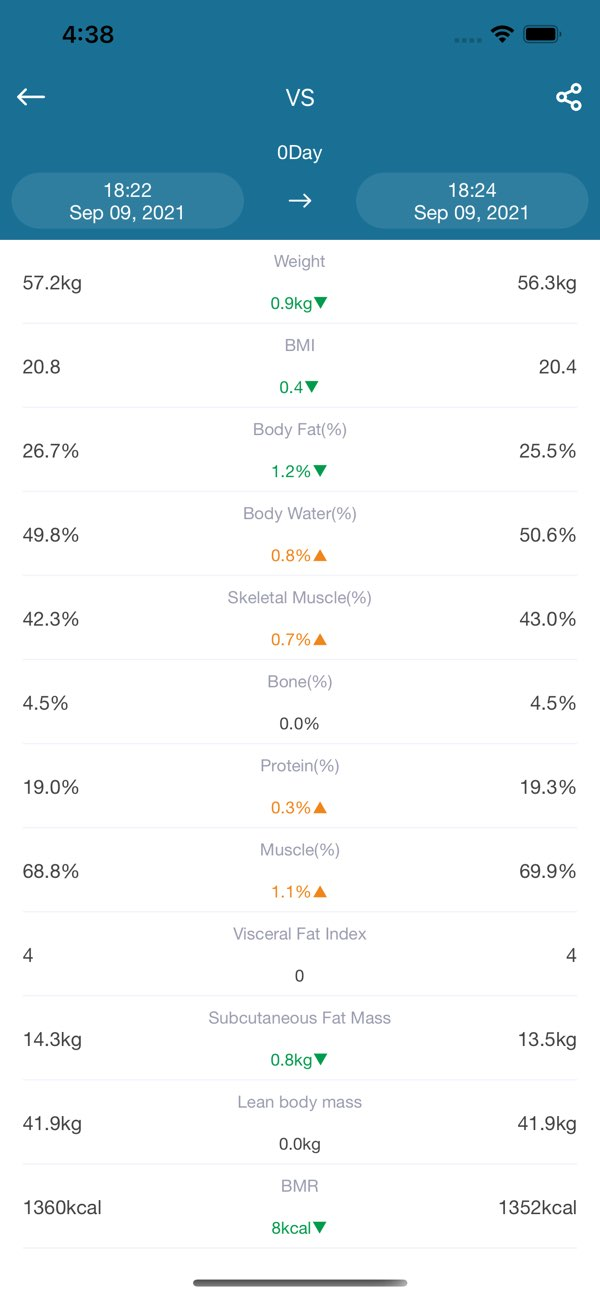Tap the down triangle beside 8kcal
Image resolution: width=600 pixels, height=1298 pixels.
pos(320,1227)
